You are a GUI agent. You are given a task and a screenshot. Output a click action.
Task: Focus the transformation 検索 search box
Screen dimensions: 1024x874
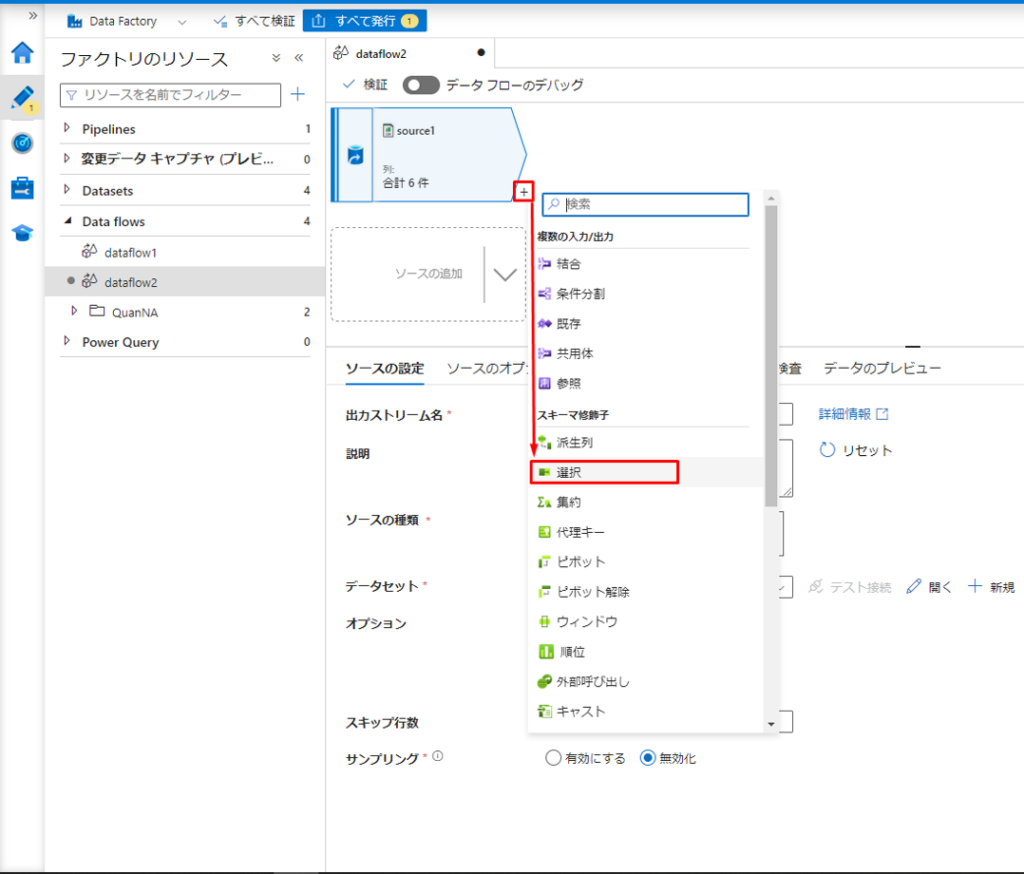pyautogui.click(x=645, y=204)
